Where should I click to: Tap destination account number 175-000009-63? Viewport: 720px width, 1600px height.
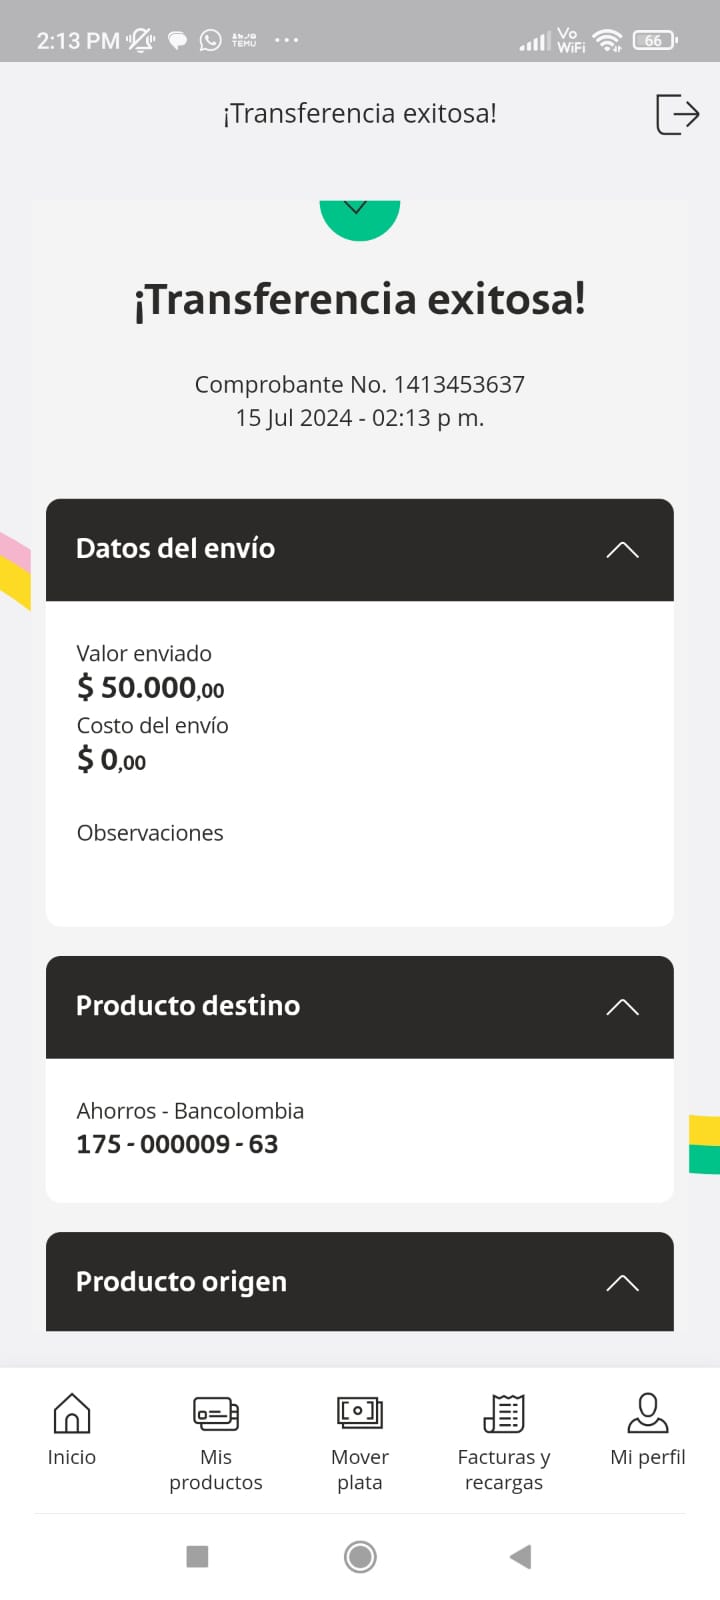(178, 1144)
